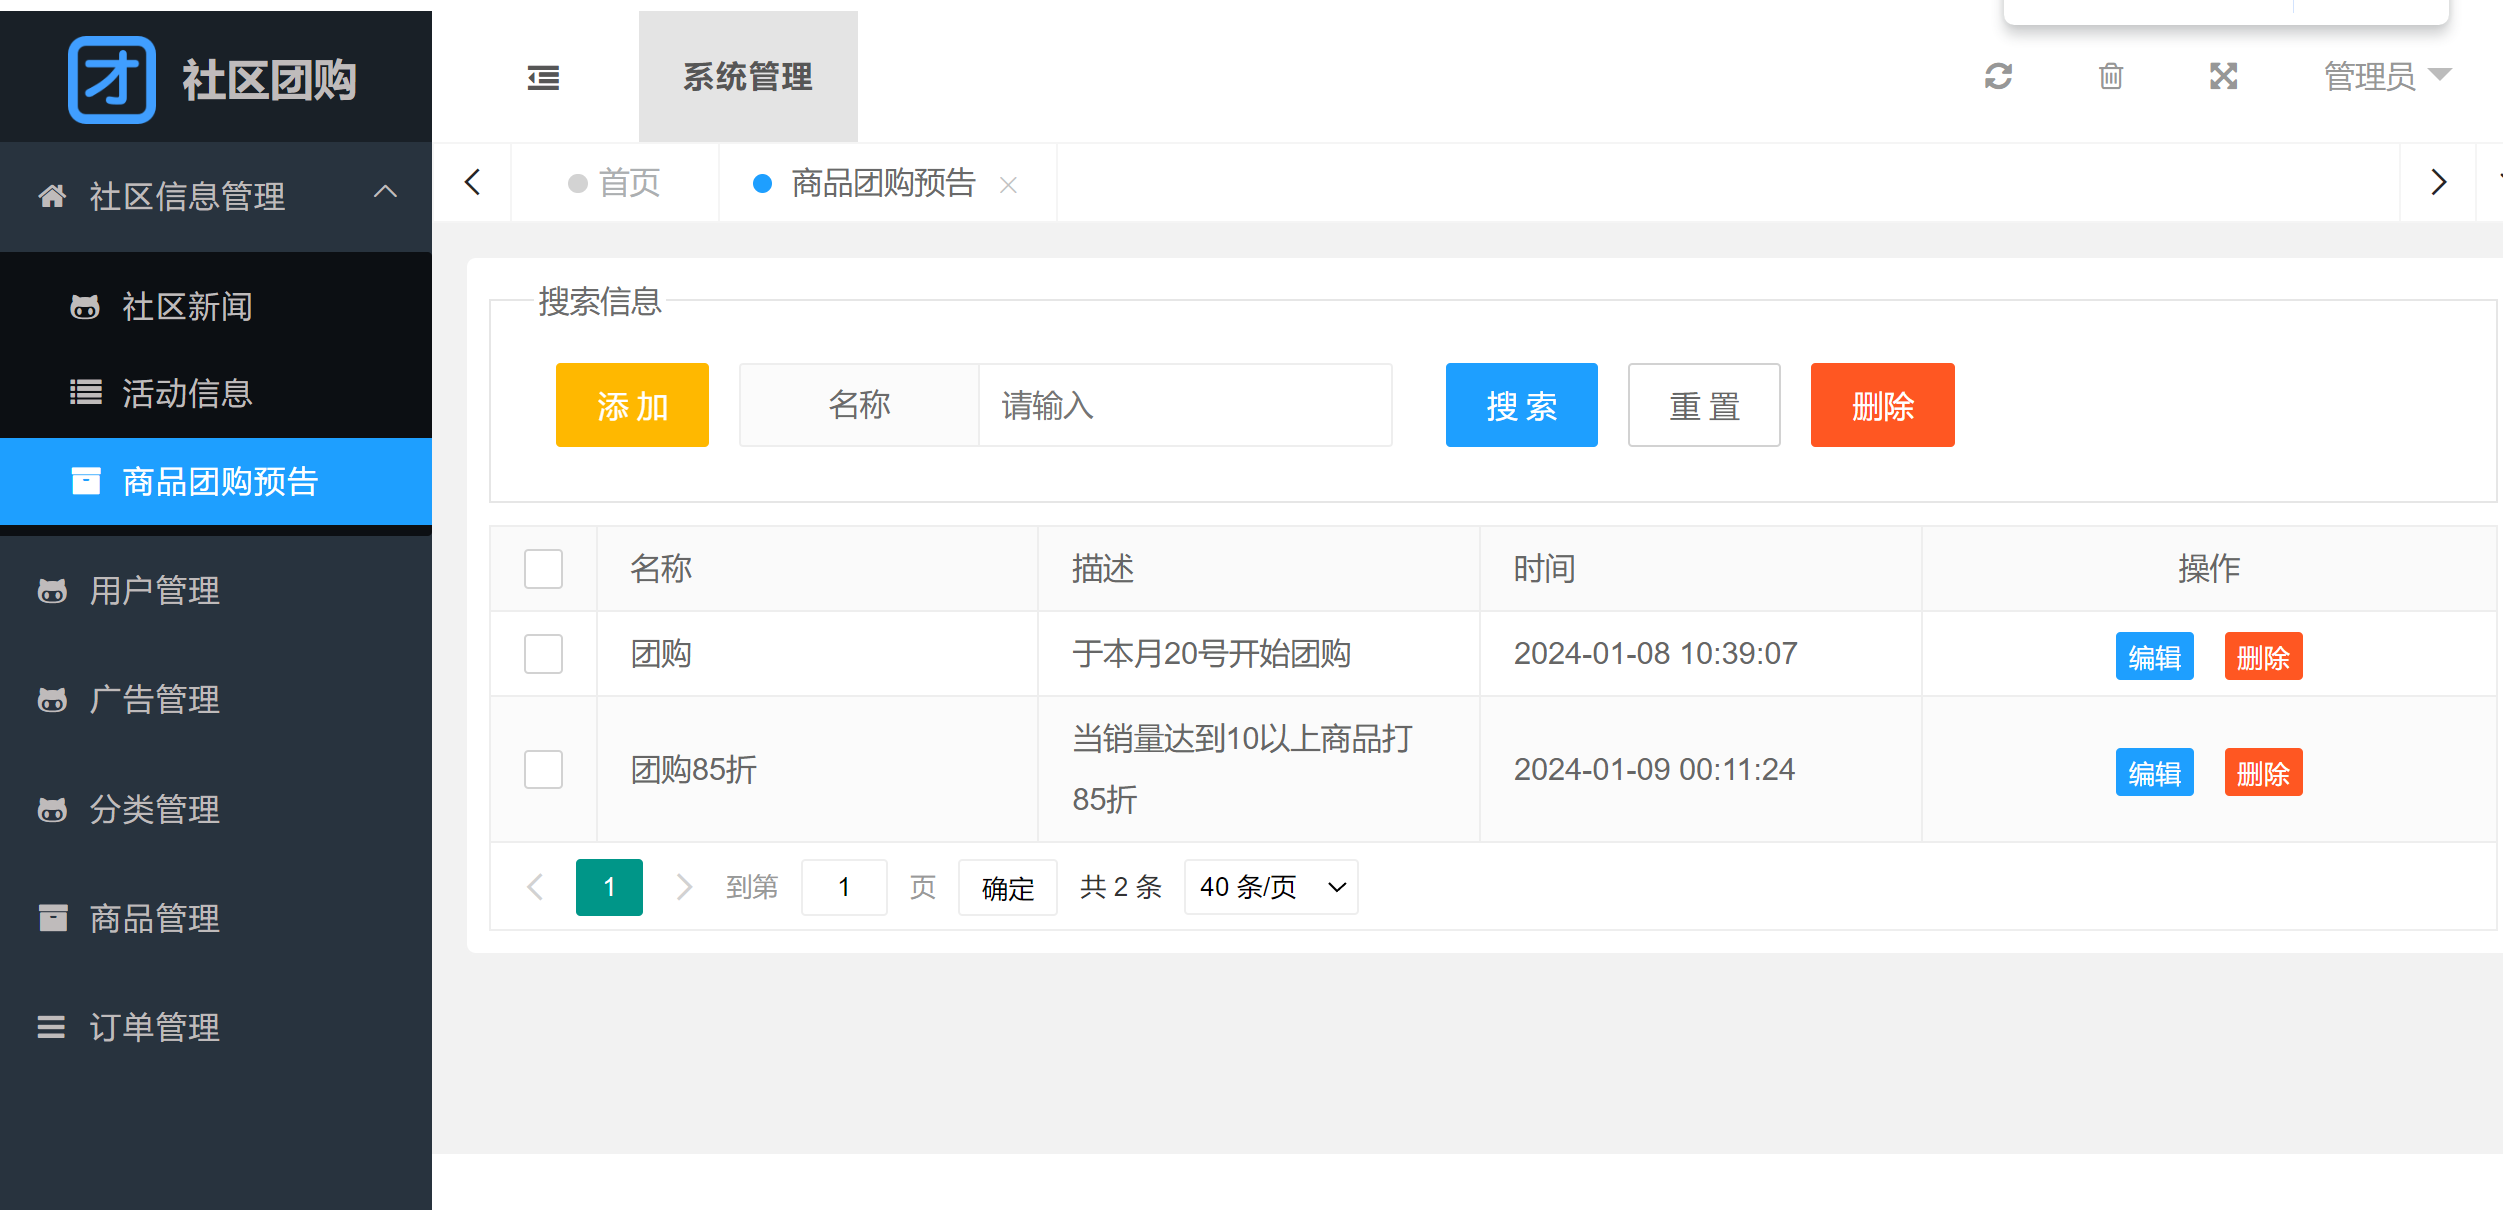The height and width of the screenshot is (1210, 2503).
Task: Click the 确定 pagination button
Action: pos(1007,887)
